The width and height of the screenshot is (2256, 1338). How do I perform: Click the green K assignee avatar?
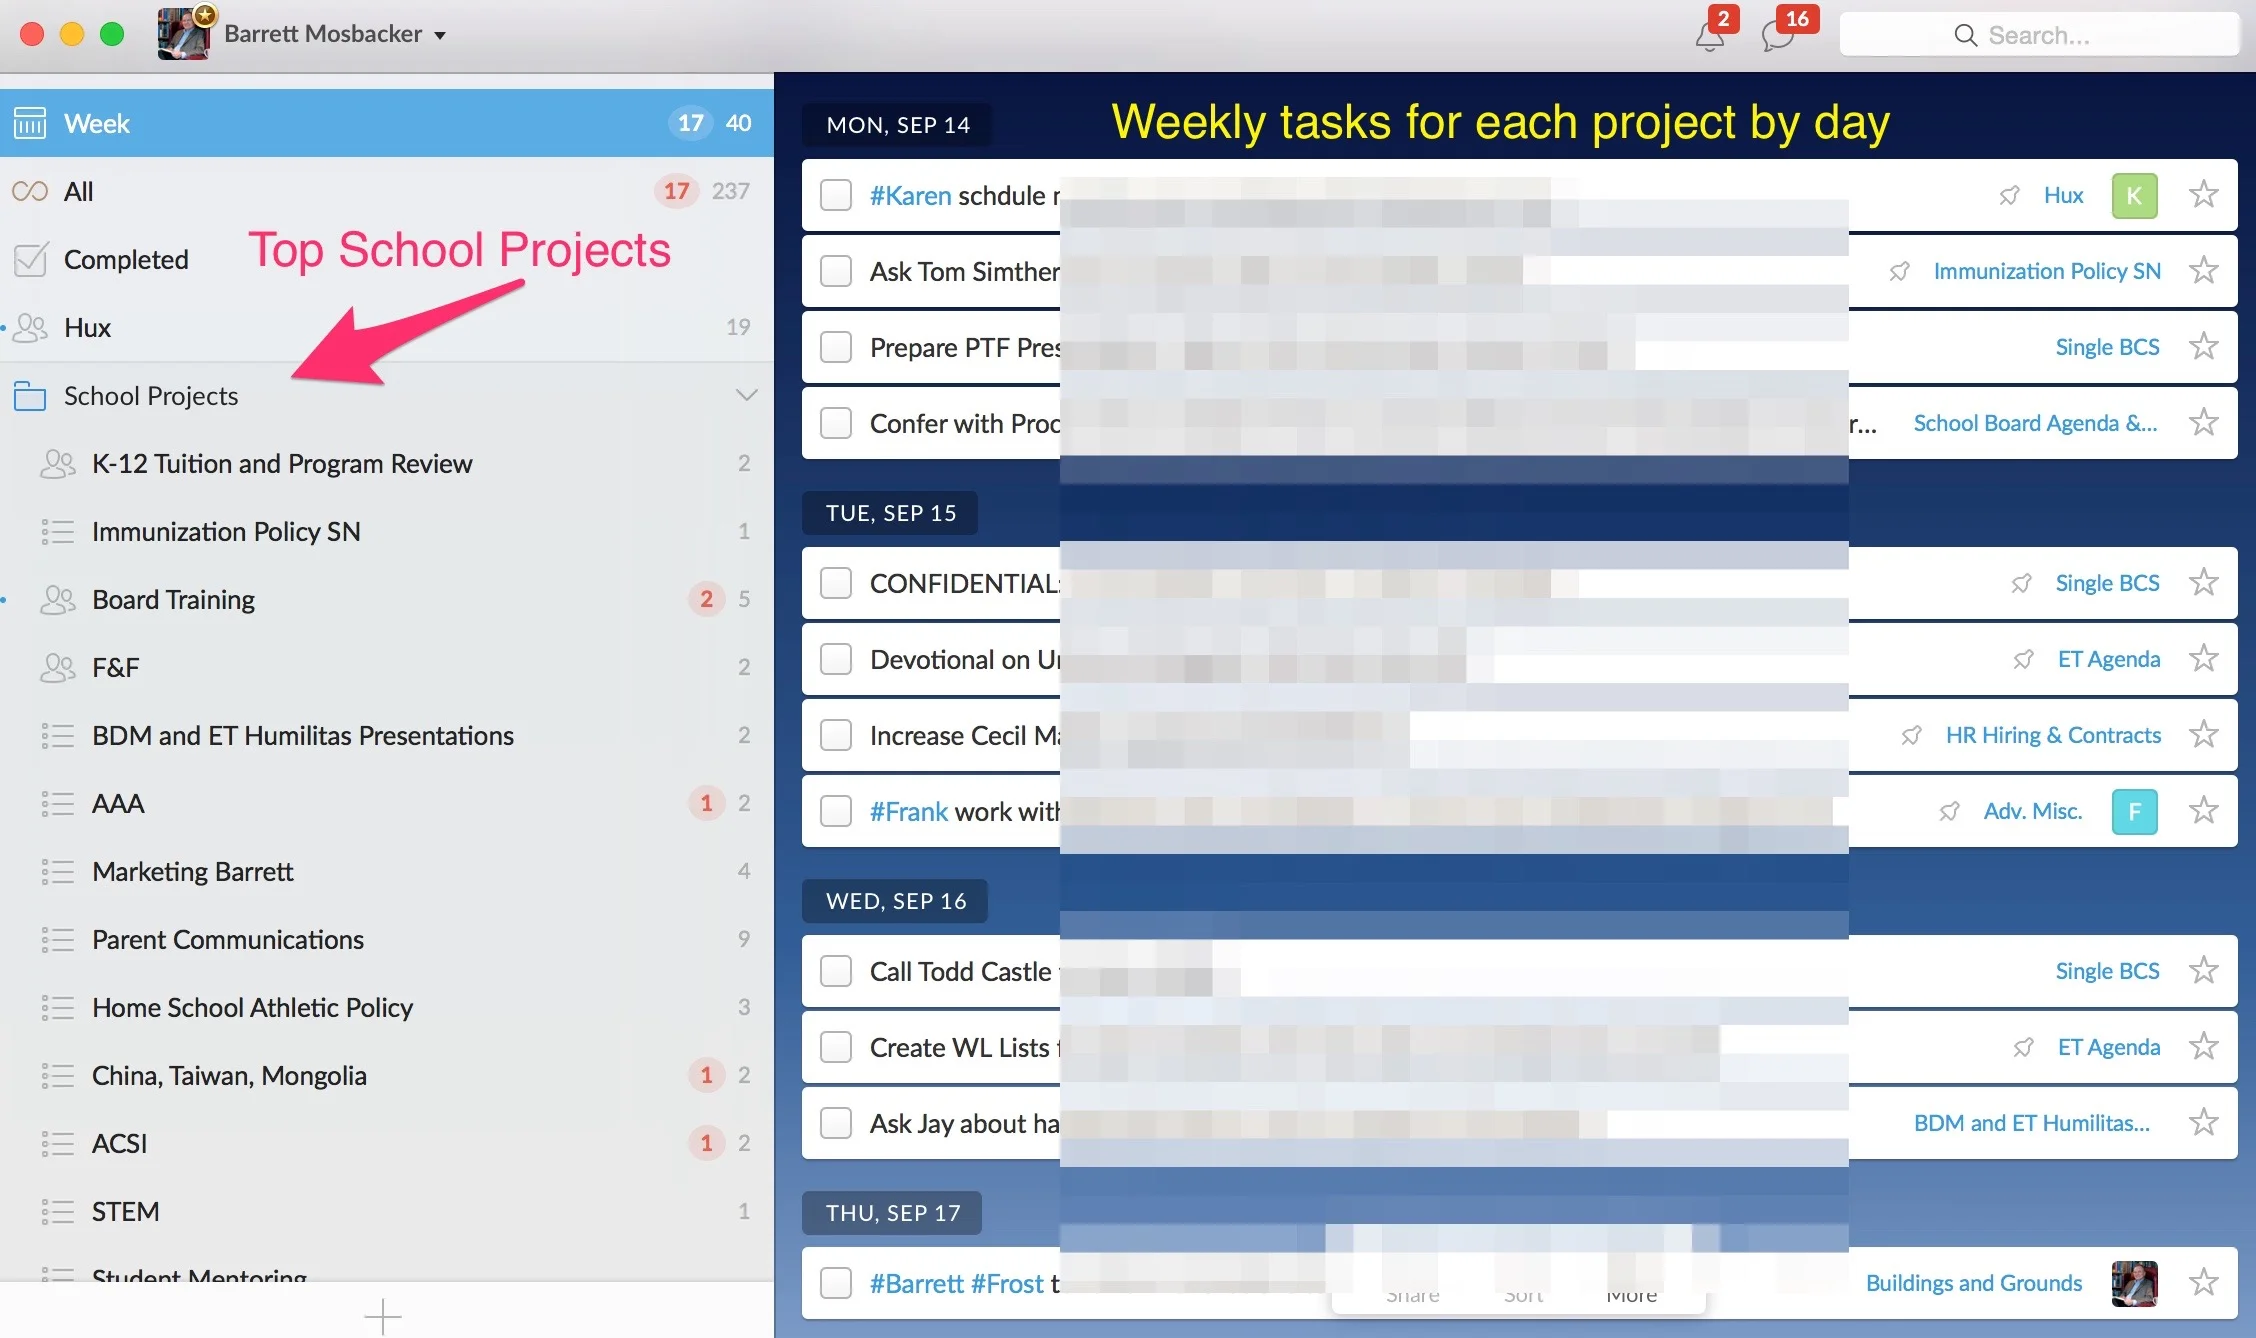click(2134, 196)
